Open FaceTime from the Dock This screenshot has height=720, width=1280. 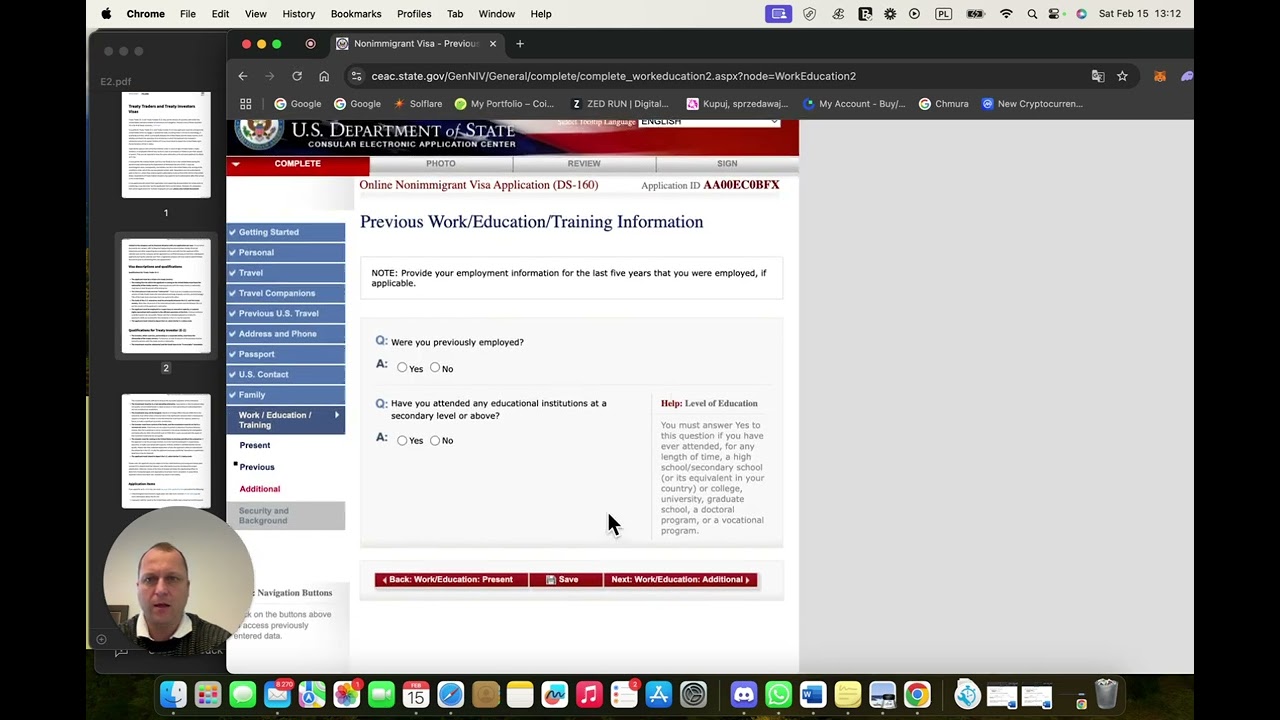[x=381, y=694]
